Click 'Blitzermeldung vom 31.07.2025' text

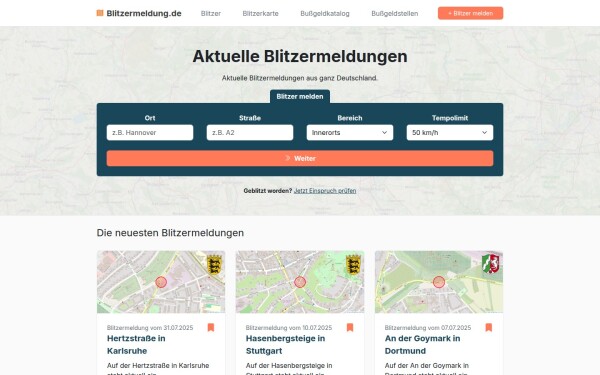click(150, 328)
